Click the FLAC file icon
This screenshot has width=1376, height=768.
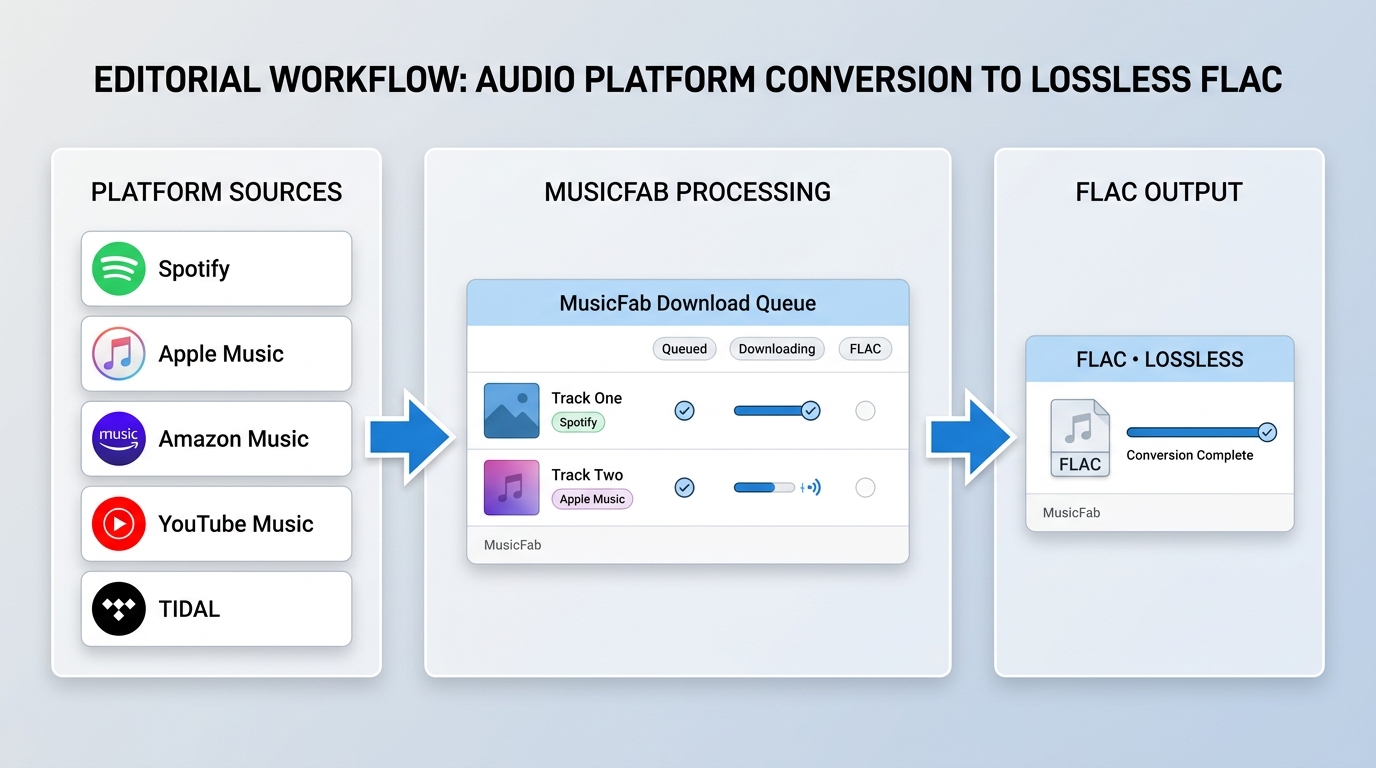click(1080, 438)
